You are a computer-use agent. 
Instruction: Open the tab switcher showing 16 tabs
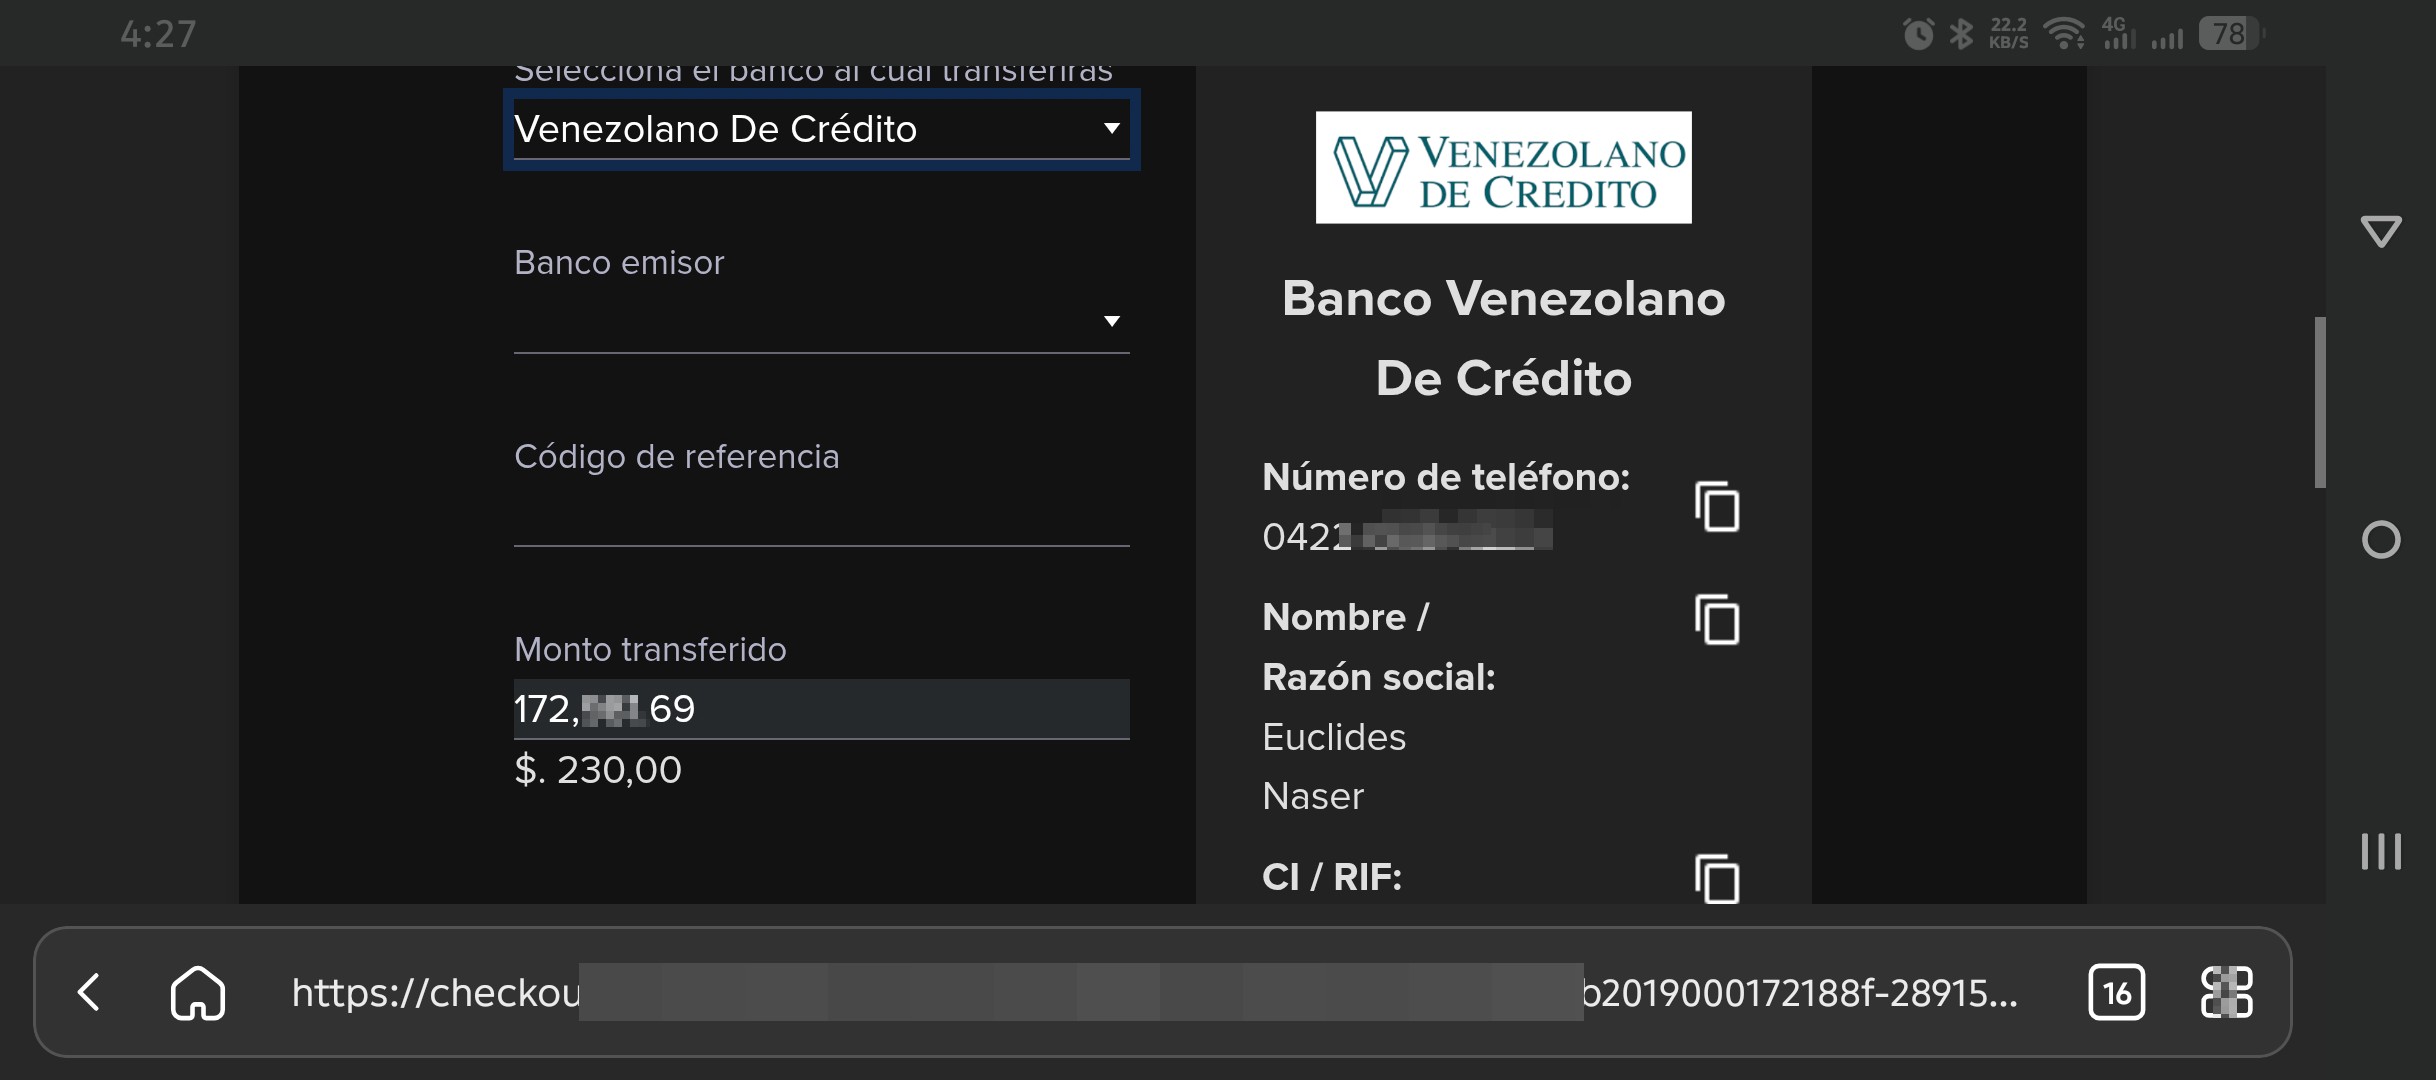coord(2116,992)
